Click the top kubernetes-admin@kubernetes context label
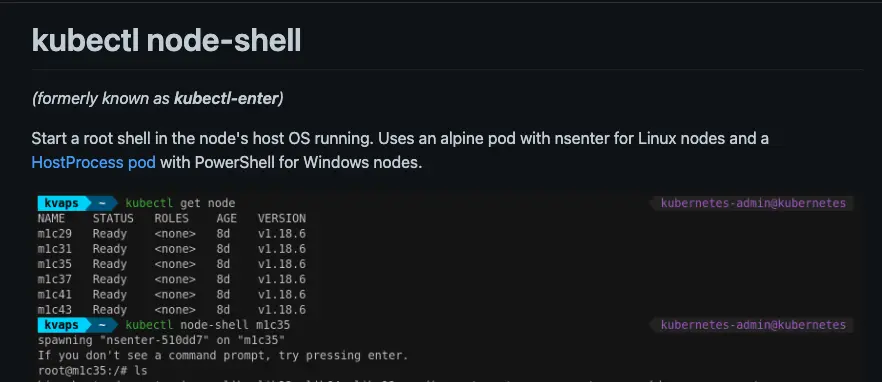The image size is (882, 382). [753, 203]
